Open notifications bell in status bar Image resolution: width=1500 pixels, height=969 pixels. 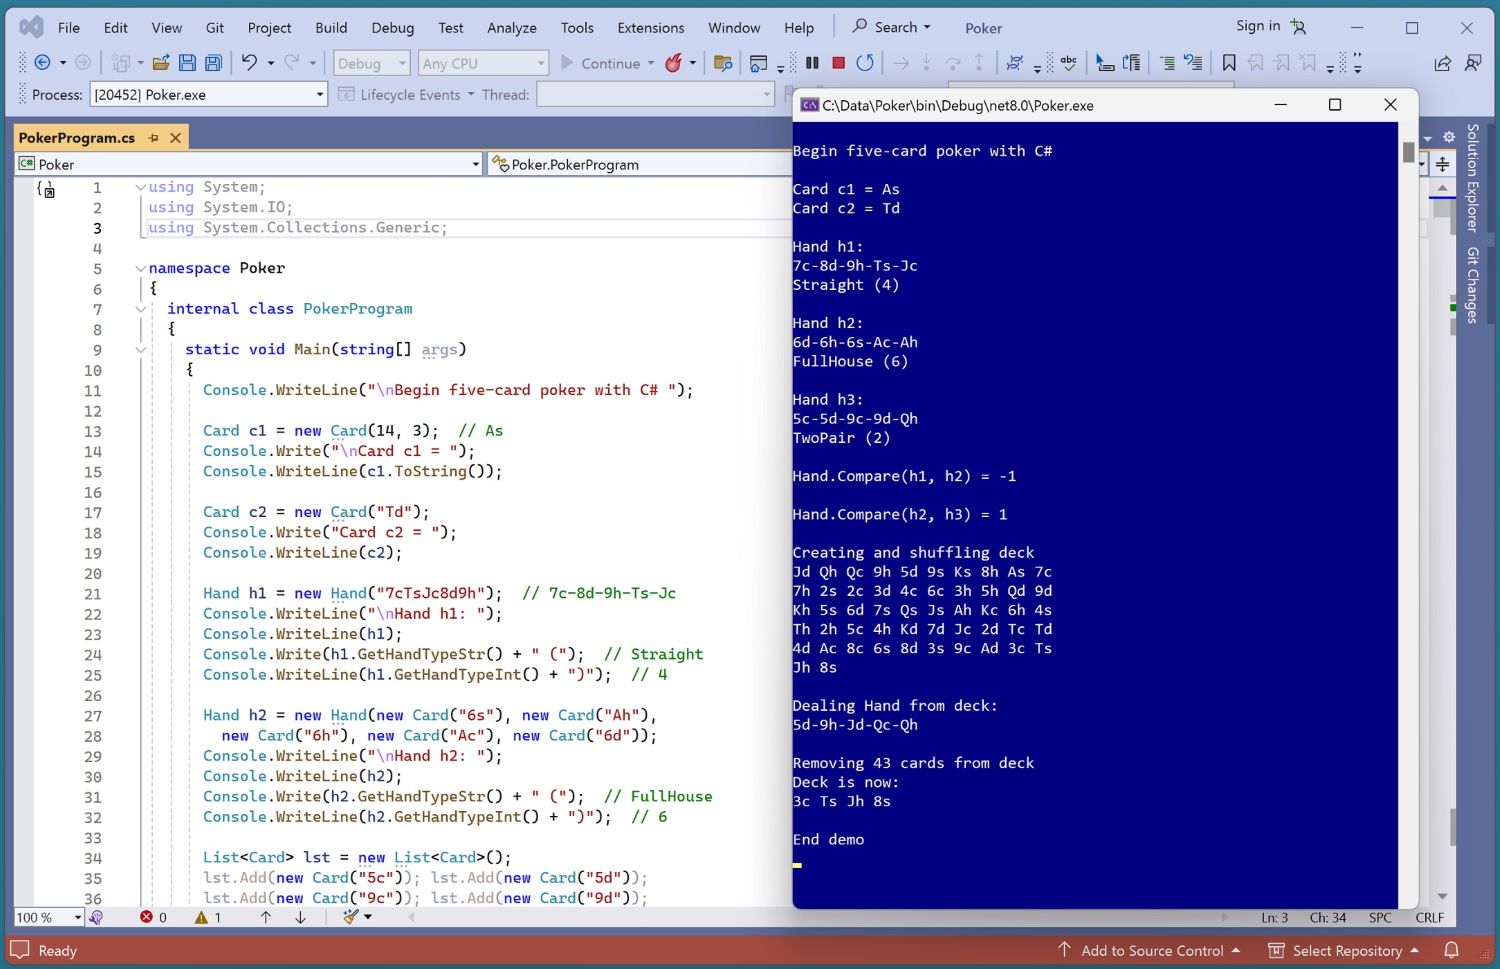1451,950
